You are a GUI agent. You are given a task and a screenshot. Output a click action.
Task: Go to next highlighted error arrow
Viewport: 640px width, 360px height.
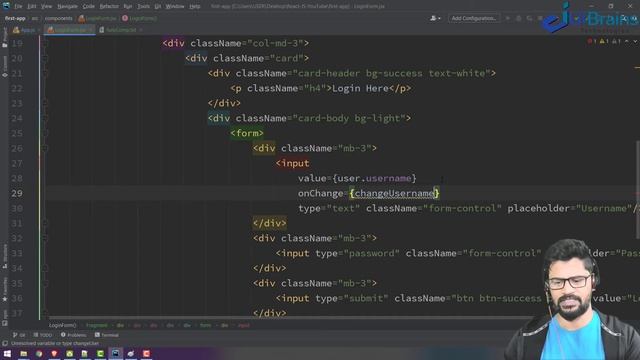[635, 41]
